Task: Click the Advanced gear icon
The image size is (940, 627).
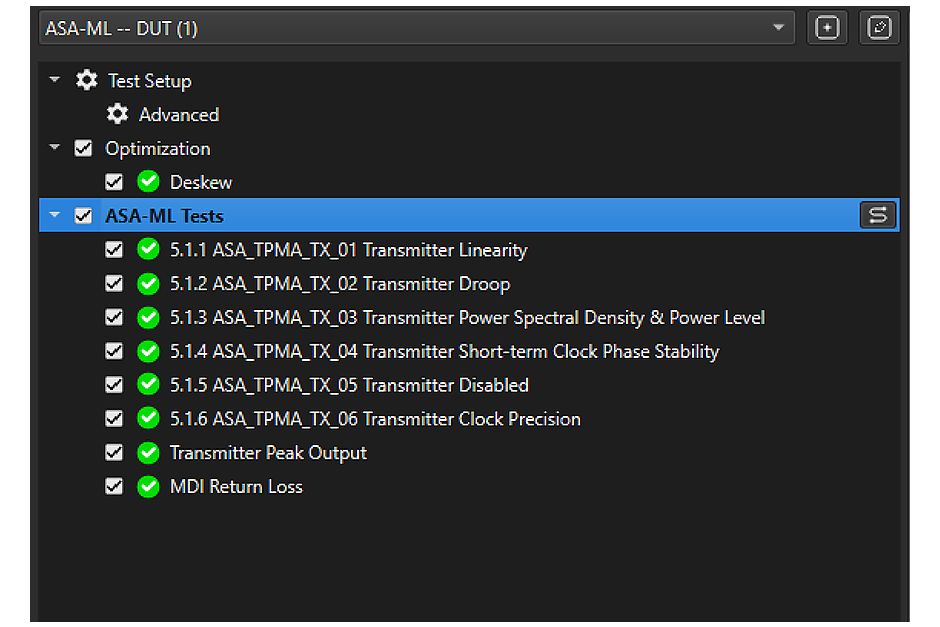Action: (x=118, y=115)
